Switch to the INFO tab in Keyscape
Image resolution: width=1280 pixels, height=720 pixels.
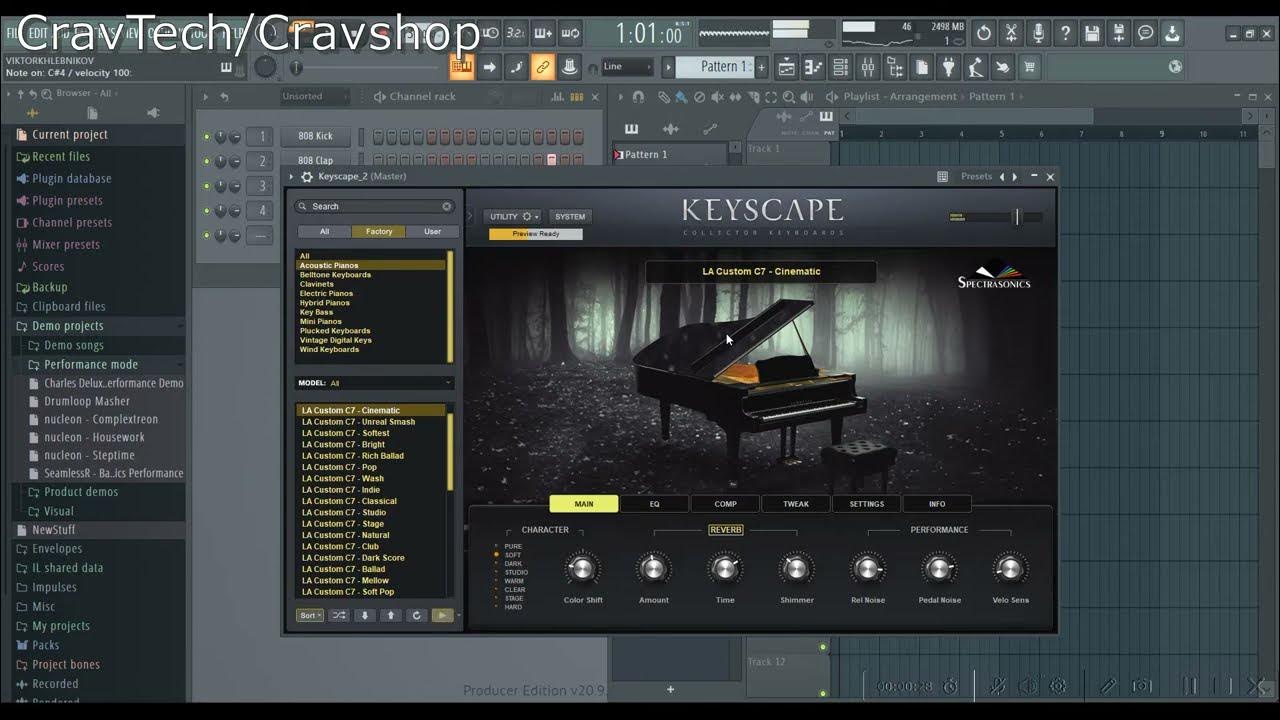click(937, 504)
